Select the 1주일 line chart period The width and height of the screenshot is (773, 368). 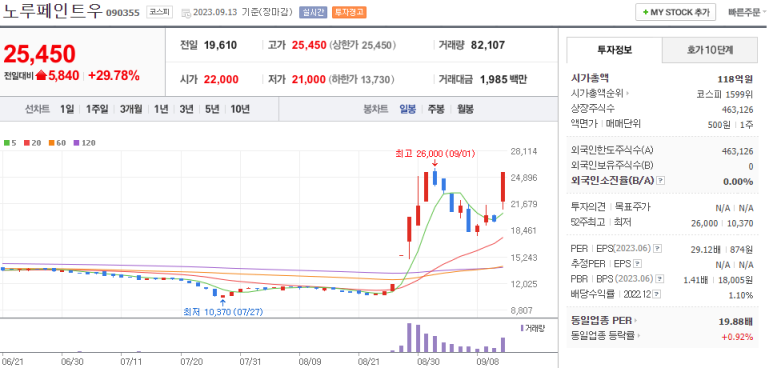97,109
